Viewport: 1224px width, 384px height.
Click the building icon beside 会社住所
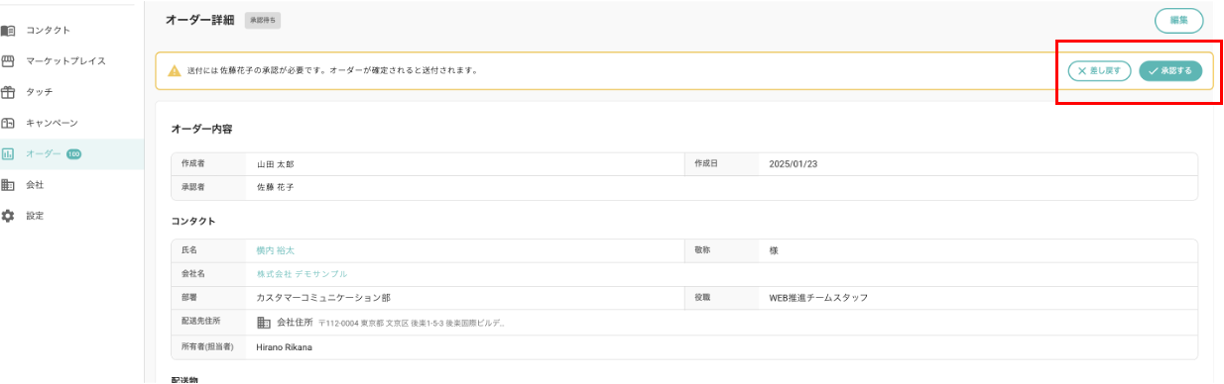264,323
